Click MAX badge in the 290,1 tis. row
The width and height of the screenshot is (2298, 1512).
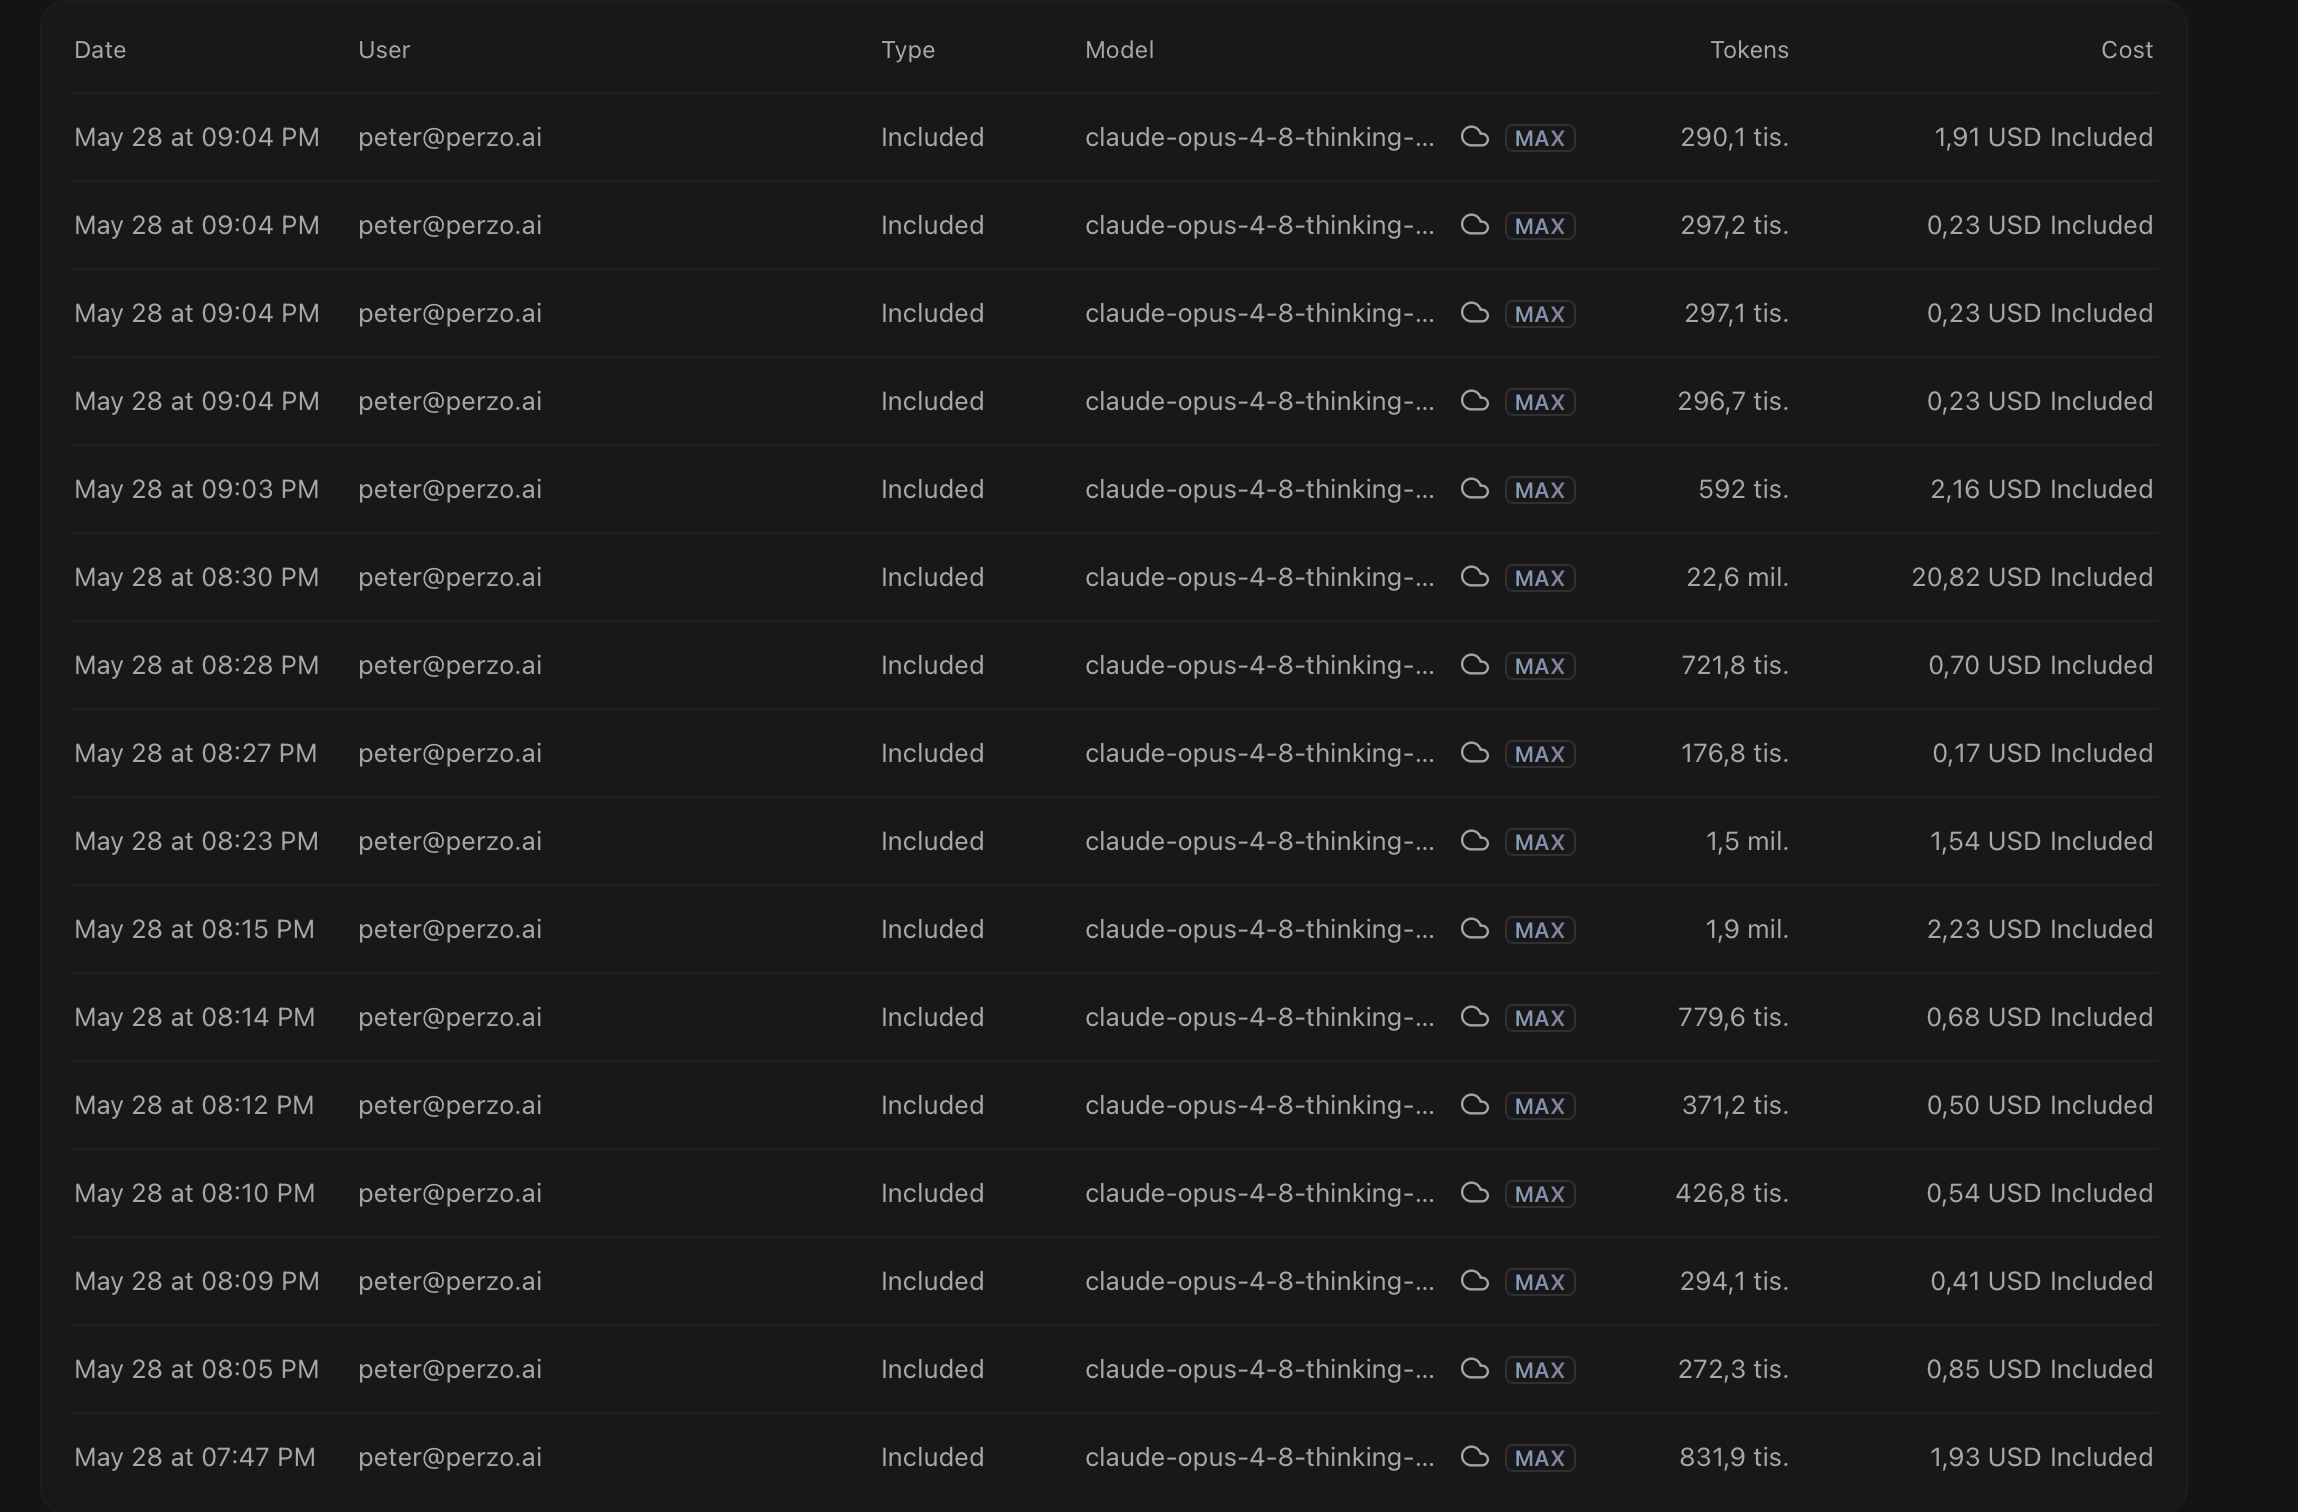(x=1540, y=138)
